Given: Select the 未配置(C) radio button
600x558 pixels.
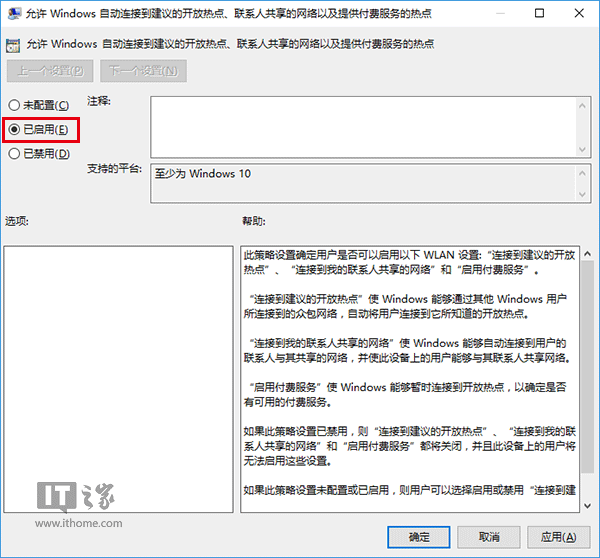Looking at the screenshot, I should pyautogui.click(x=15, y=105).
